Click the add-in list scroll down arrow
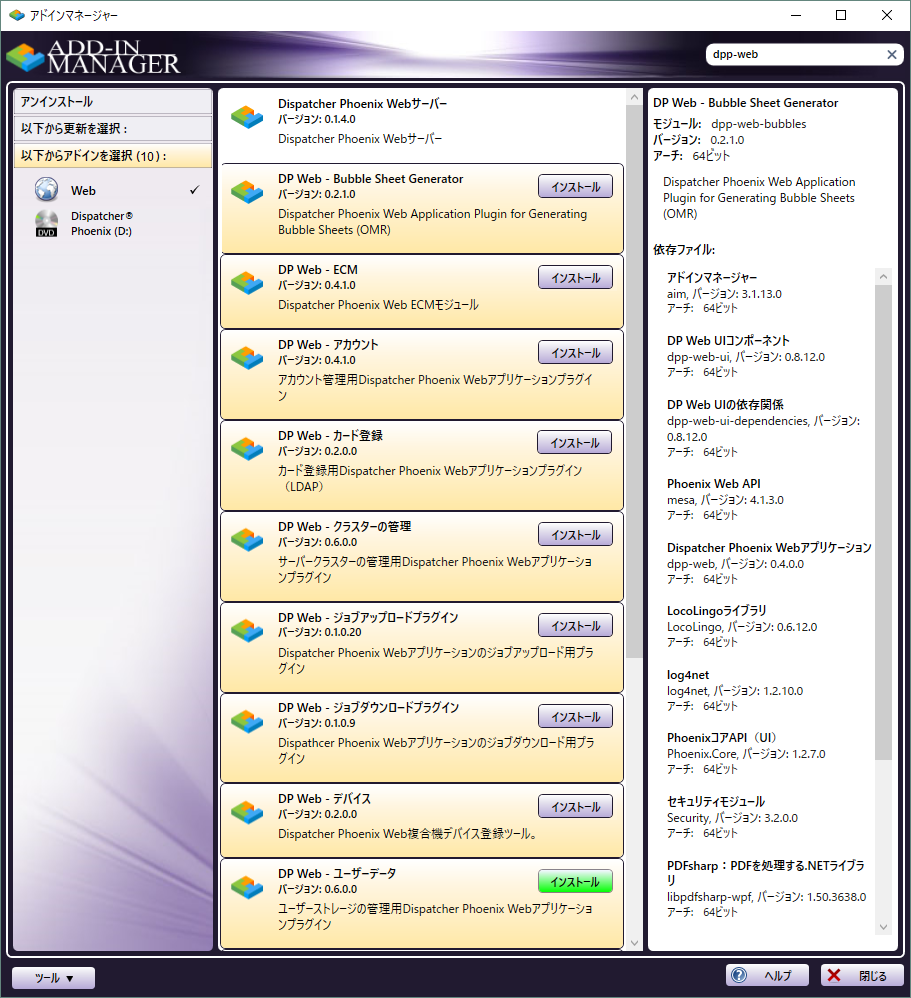Screen dimensions: 911x998 click(x=634, y=943)
